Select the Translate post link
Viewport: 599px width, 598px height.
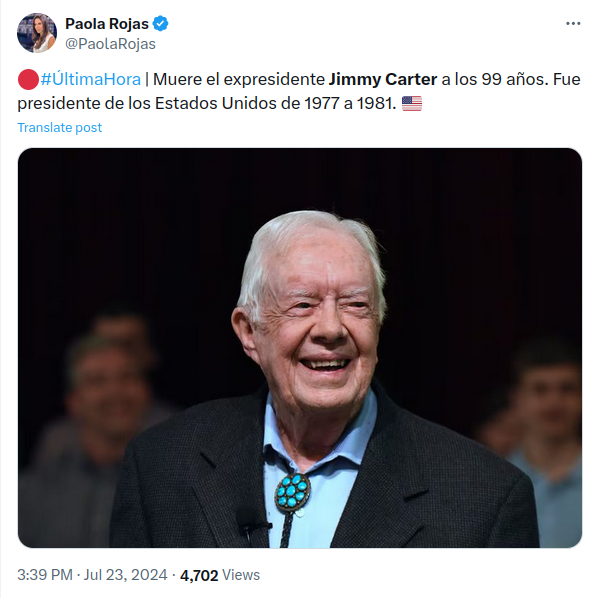(x=60, y=127)
